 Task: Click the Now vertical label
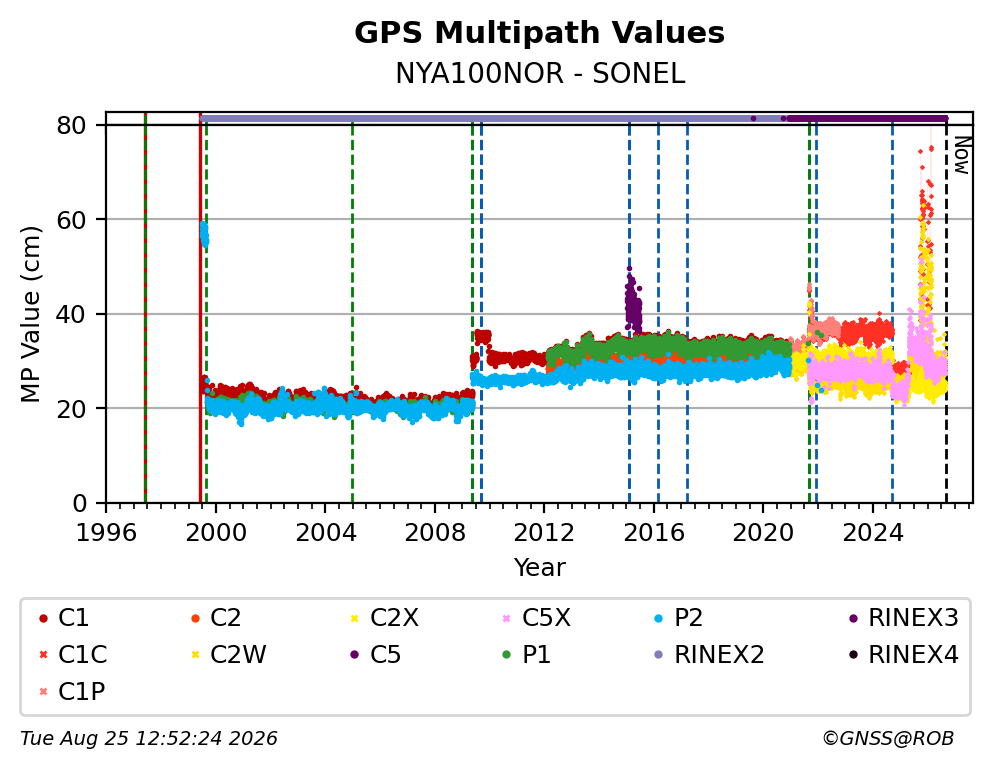click(962, 156)
